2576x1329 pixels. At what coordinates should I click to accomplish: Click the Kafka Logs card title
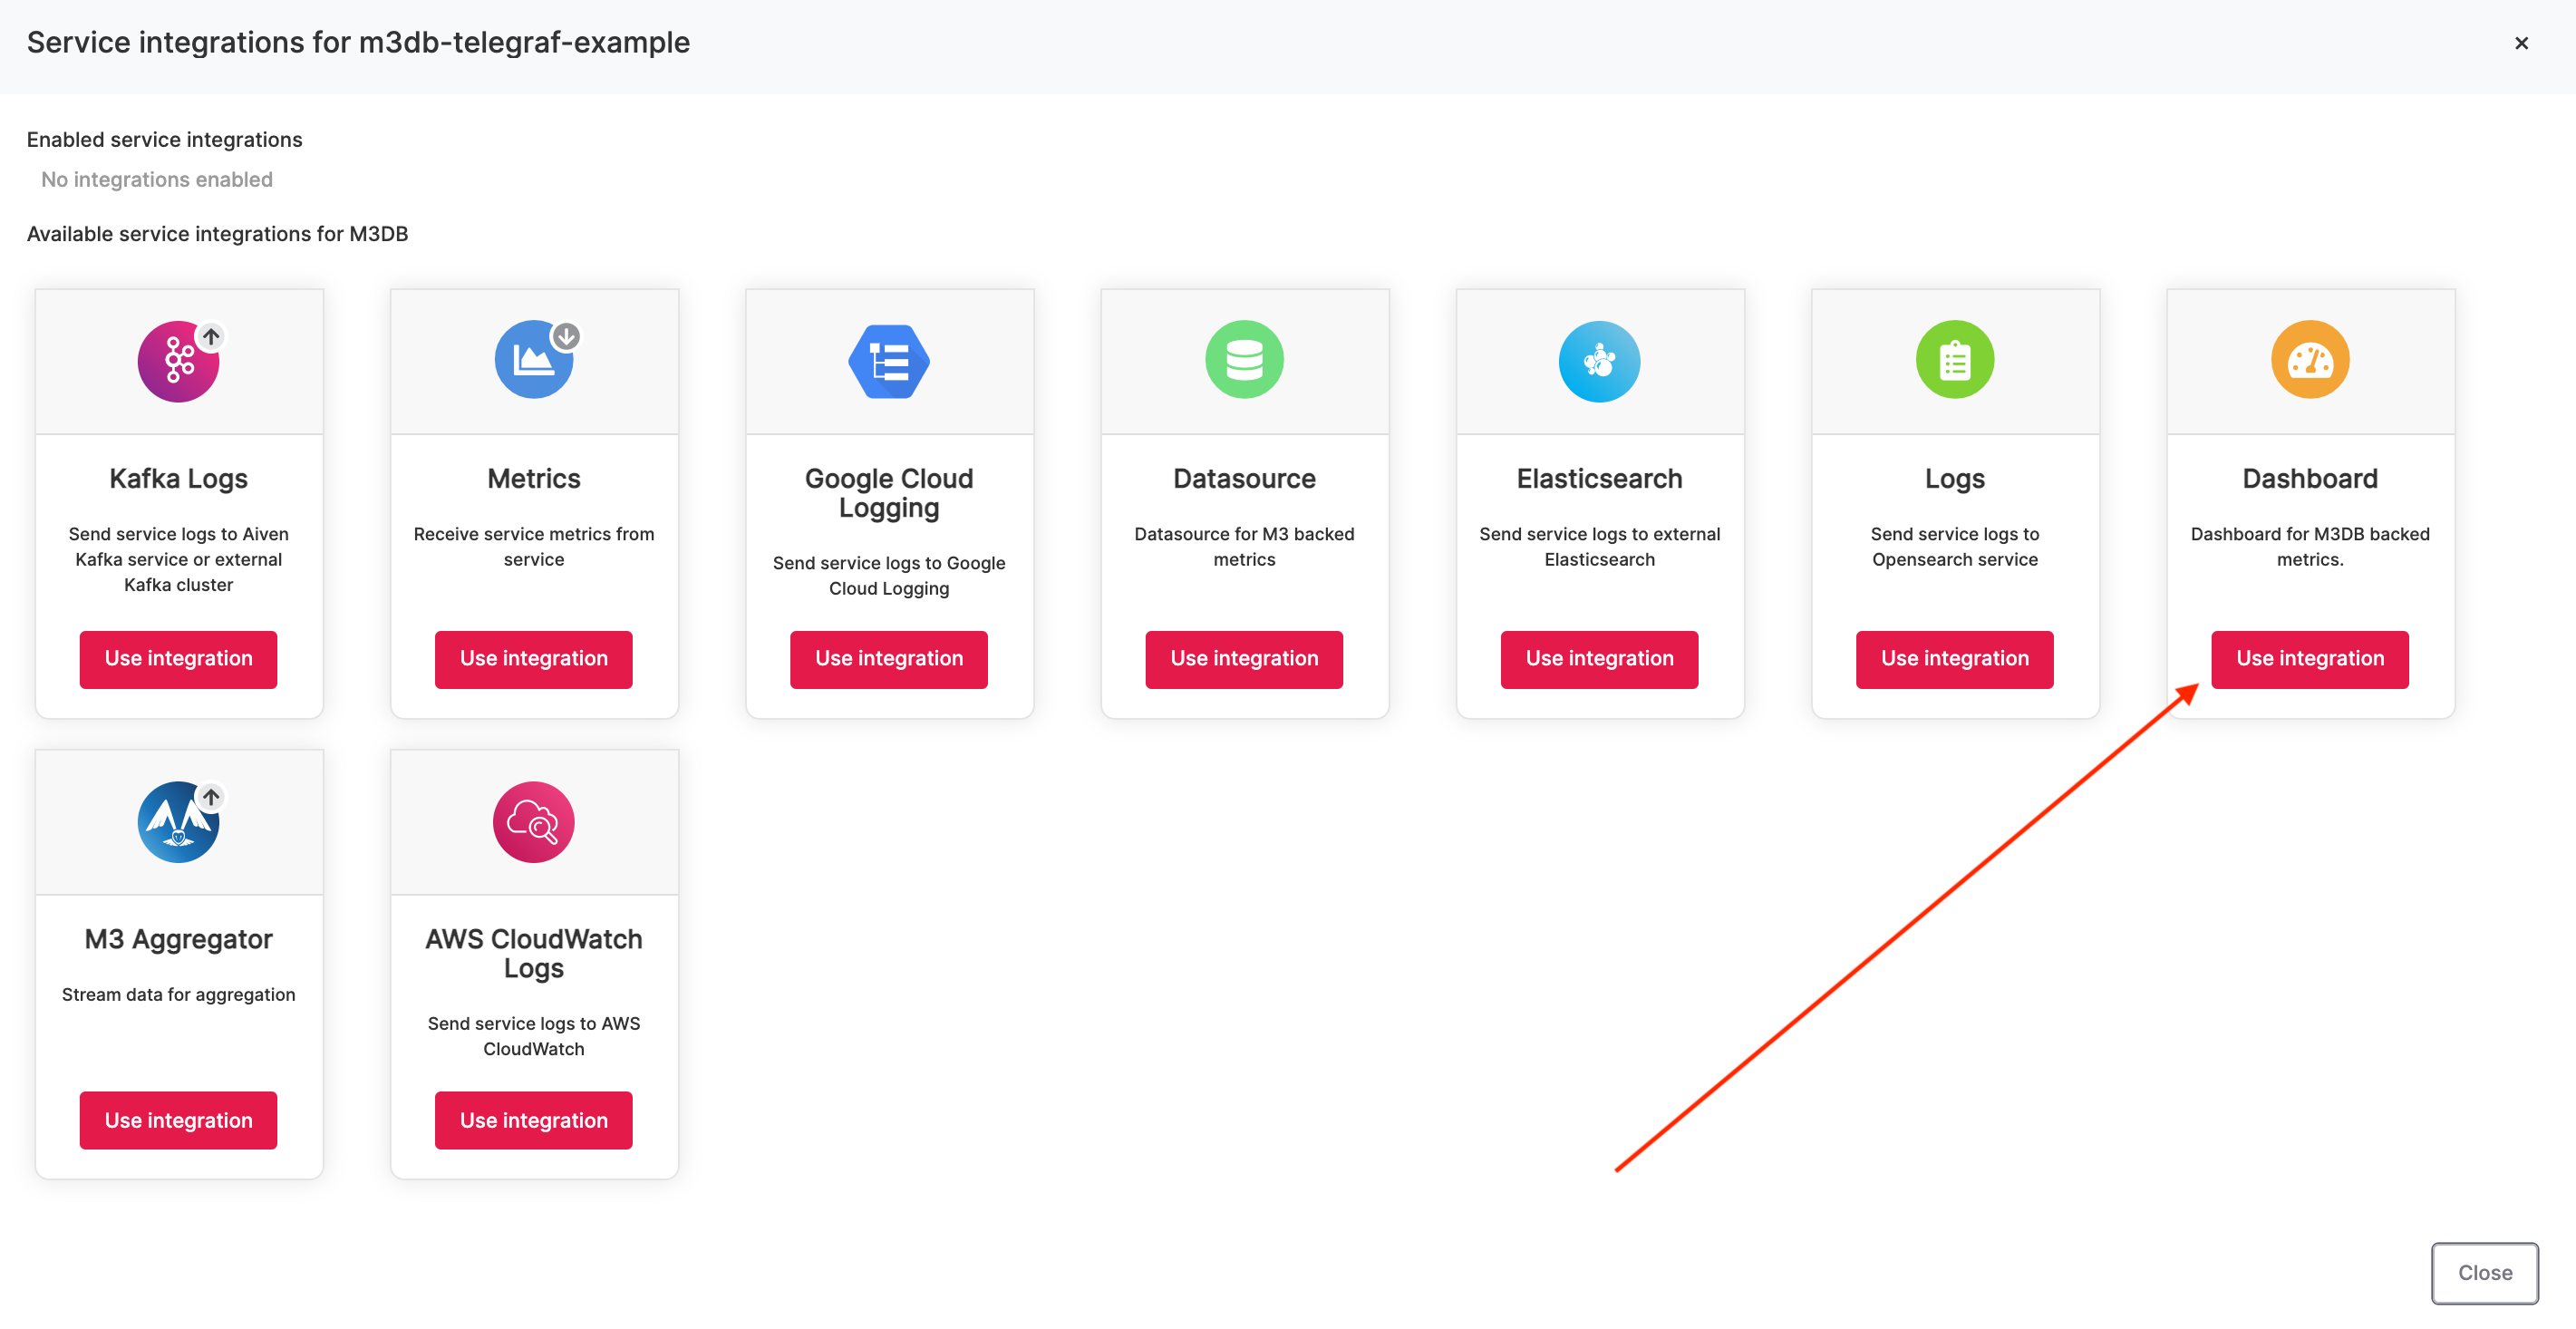(178, 479)
